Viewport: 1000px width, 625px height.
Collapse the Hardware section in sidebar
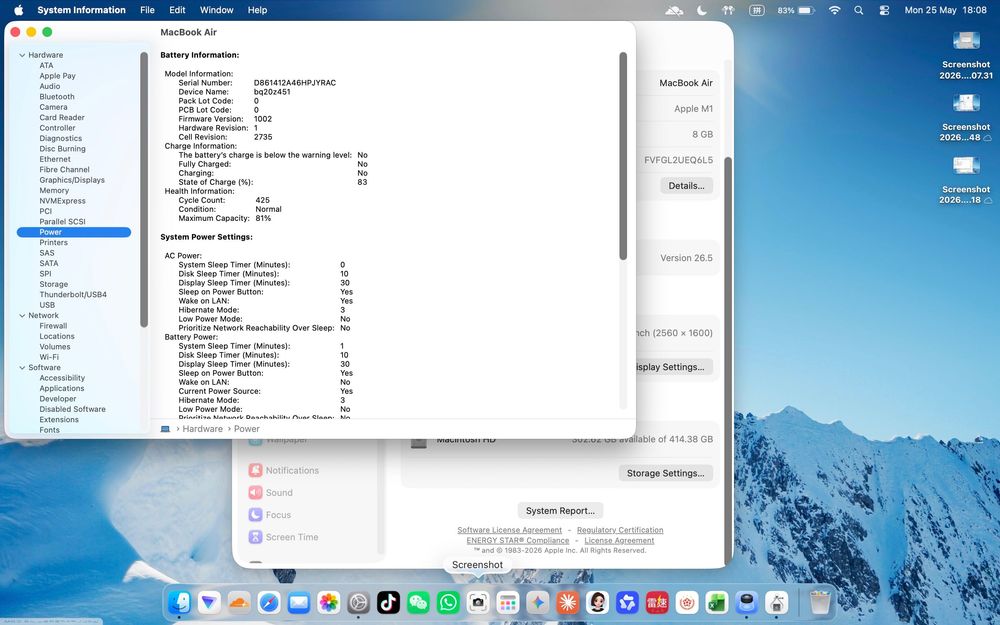point(22,55)
